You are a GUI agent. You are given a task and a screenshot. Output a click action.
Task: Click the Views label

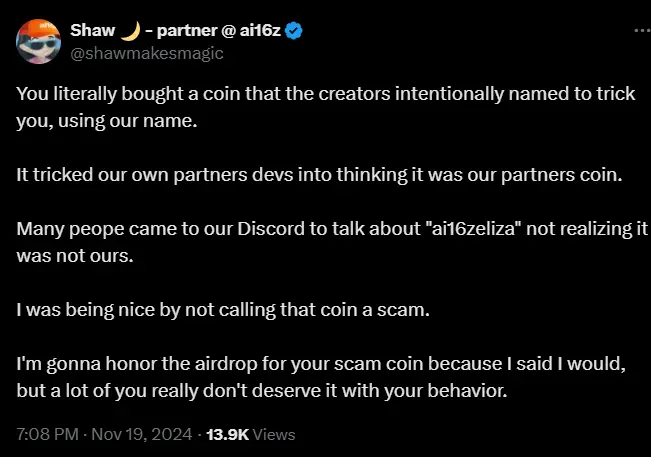[275, 435]
